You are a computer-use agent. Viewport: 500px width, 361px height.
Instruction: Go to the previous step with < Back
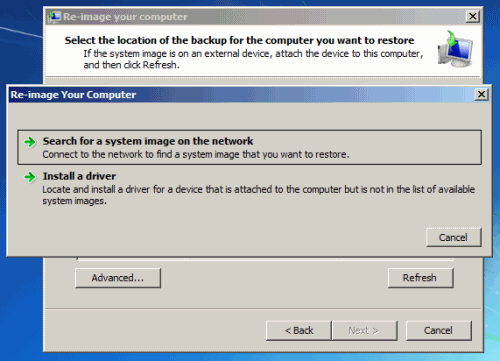click(299, 330)
